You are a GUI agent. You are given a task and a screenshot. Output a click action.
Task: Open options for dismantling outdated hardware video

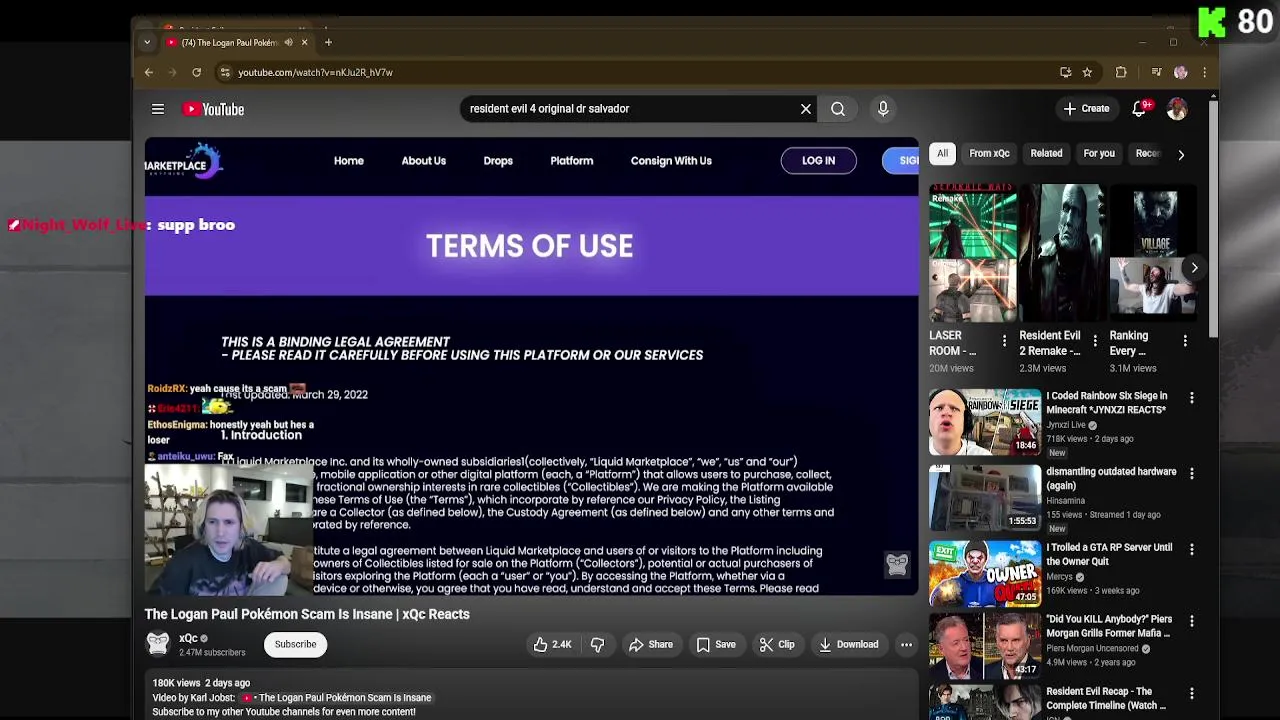point(1192,473)
